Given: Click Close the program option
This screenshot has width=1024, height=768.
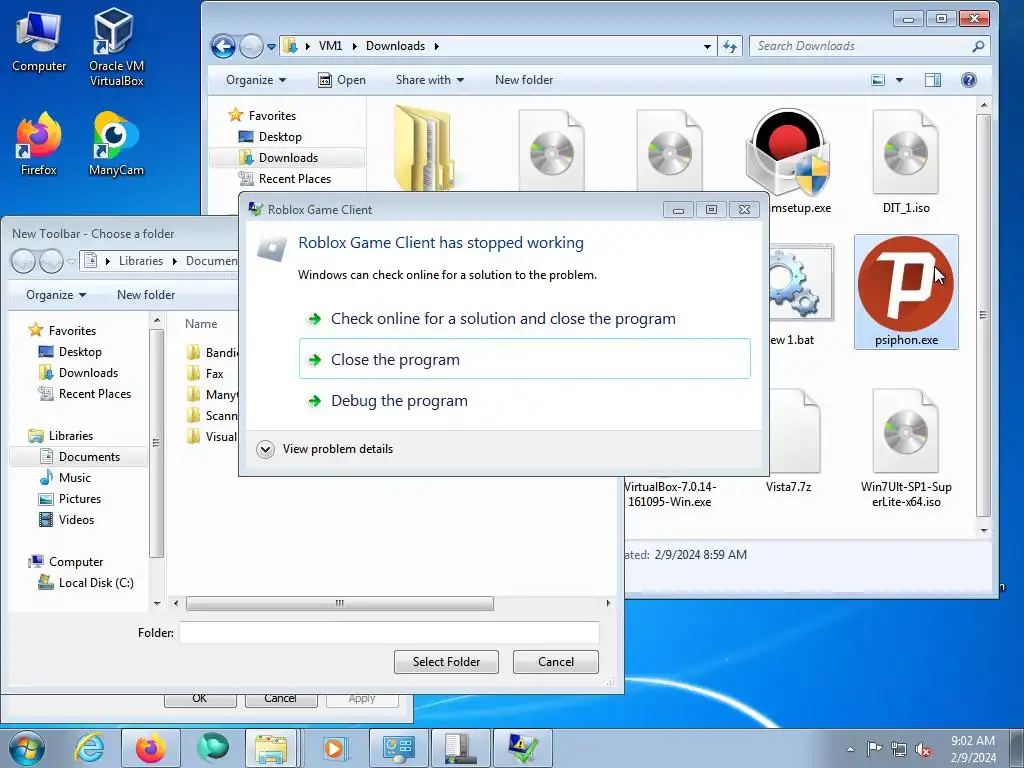Looking at the screenshot, I should pyautogui.click(x=524, y=359).
